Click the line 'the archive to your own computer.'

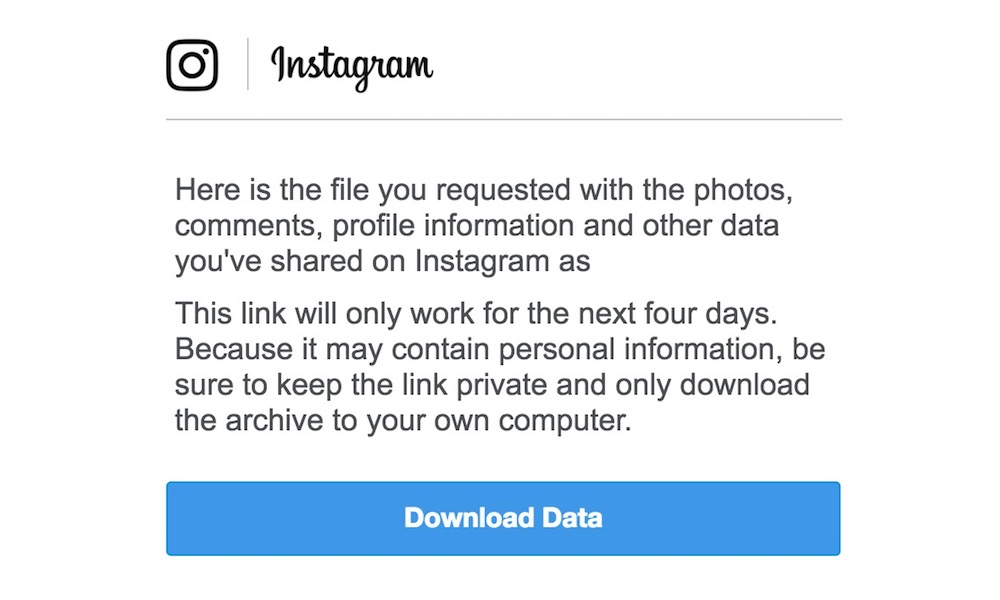(x=403, y=421)
